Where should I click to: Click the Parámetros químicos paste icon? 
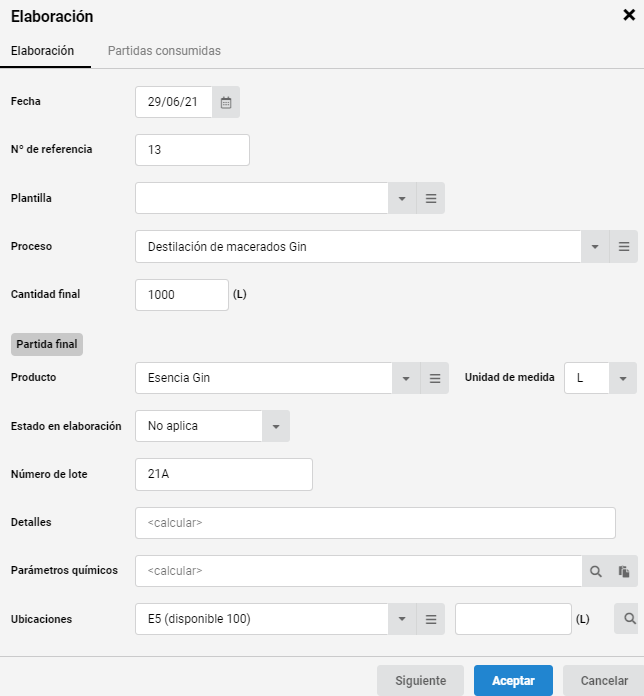click(x=624, y=571)
